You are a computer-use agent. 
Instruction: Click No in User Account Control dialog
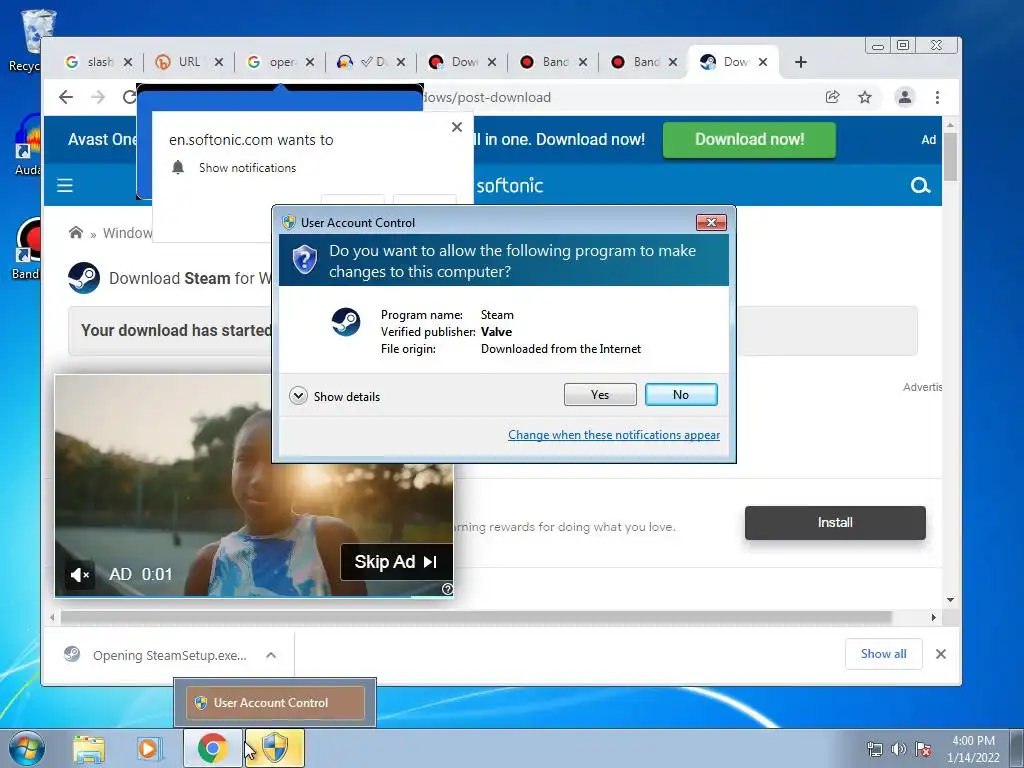680,394
